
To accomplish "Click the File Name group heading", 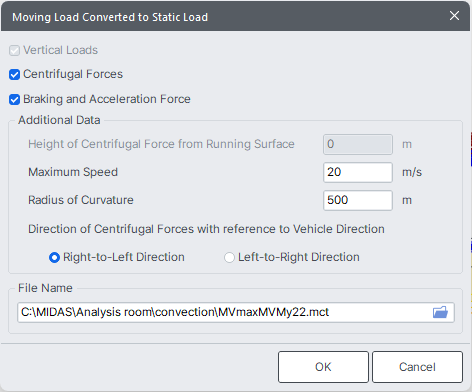I will (x=45, y=288).
